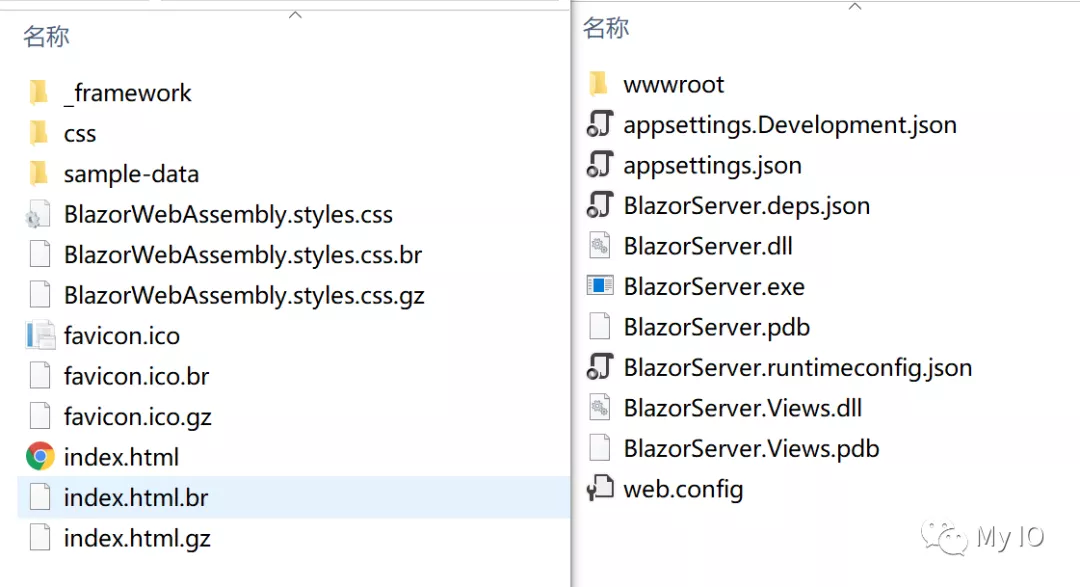Select BlazorServer.runtimeconfig.json
1080x587 pixels.
797,367
